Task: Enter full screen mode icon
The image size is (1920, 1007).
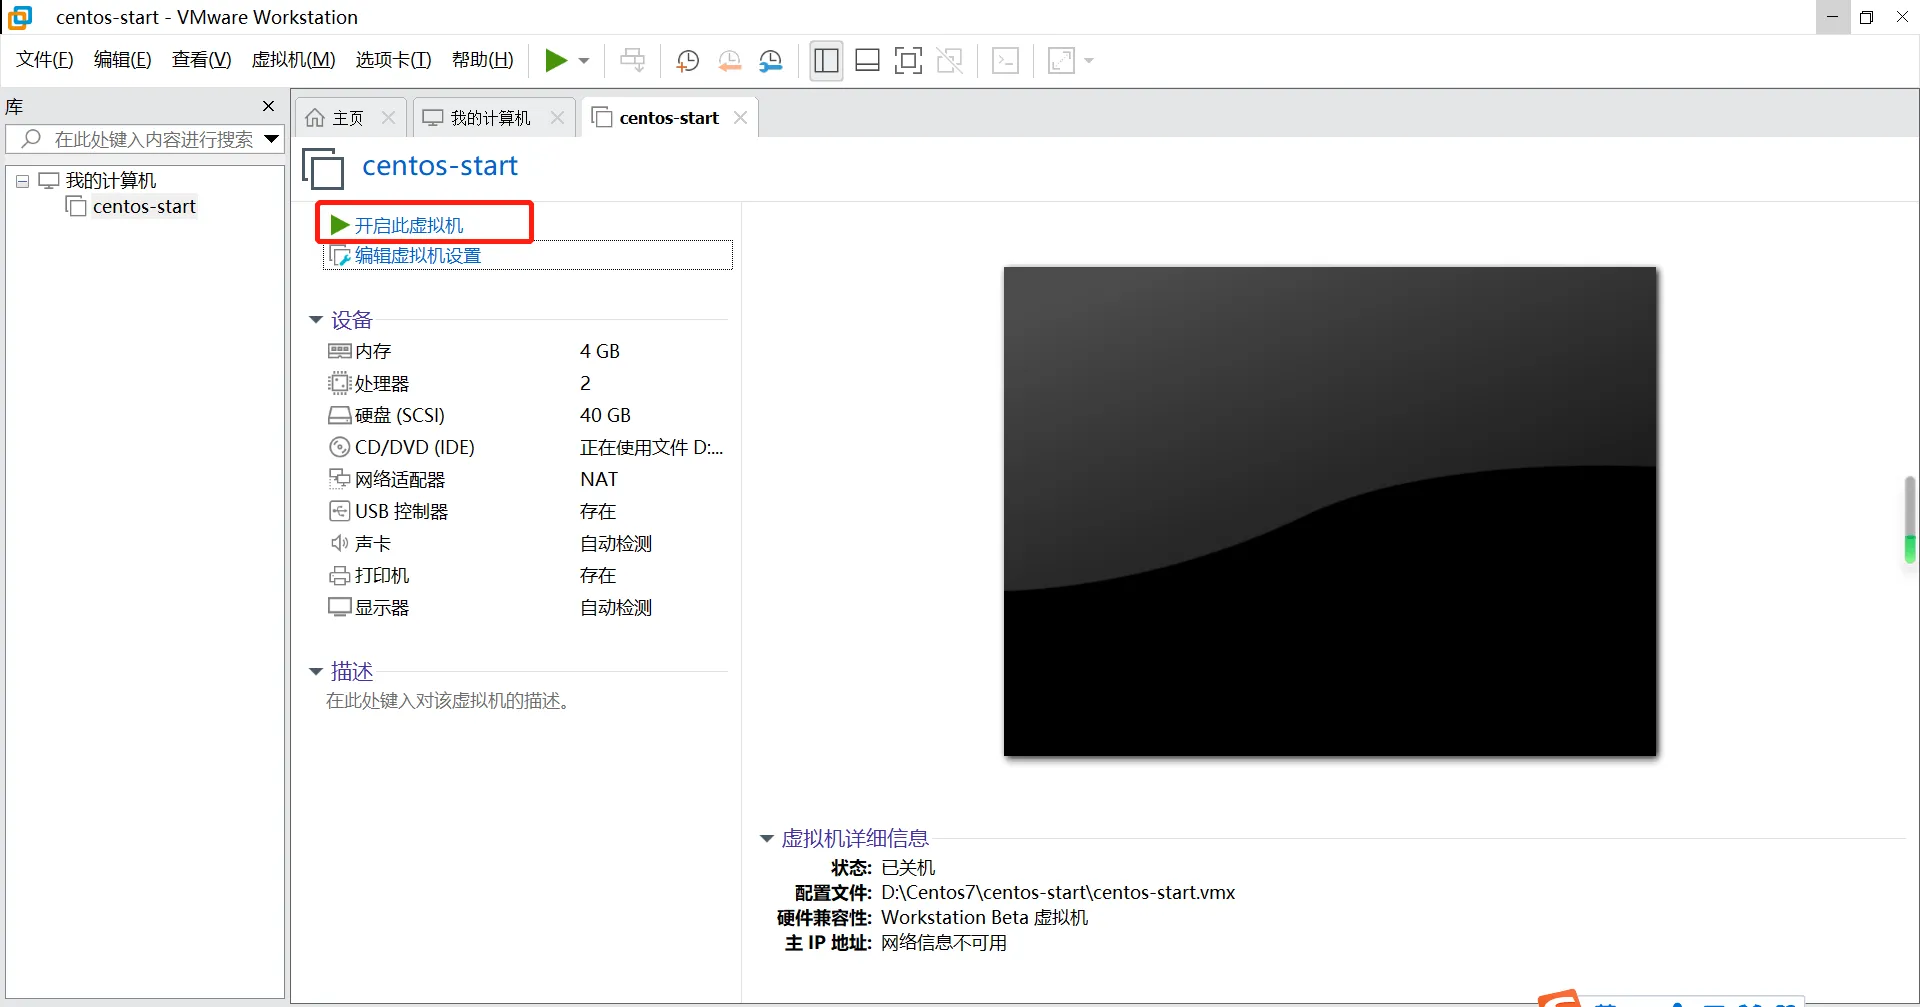Action: click(x=908, y=61)
